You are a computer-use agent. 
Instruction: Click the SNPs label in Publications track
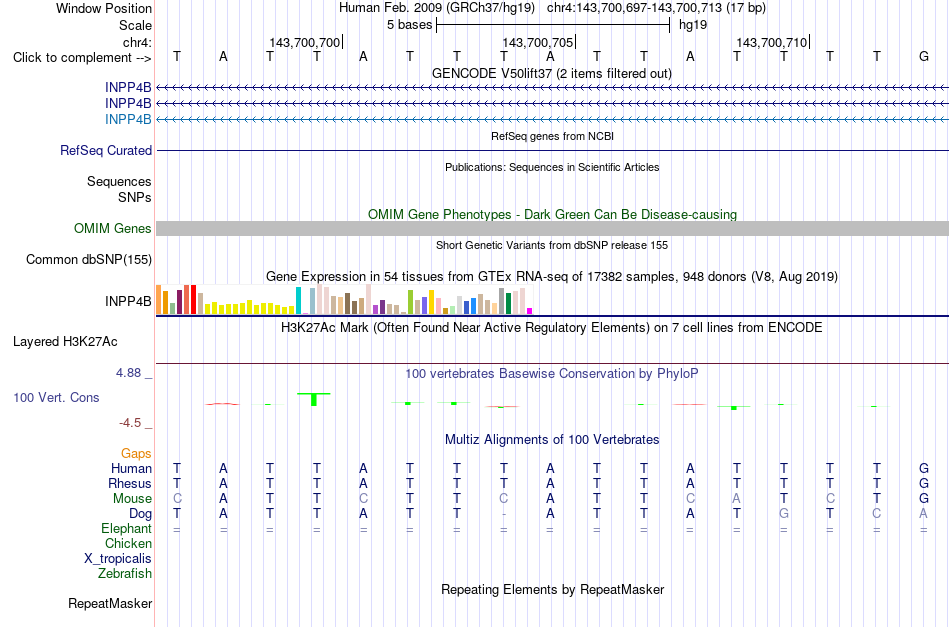[135, 197]
